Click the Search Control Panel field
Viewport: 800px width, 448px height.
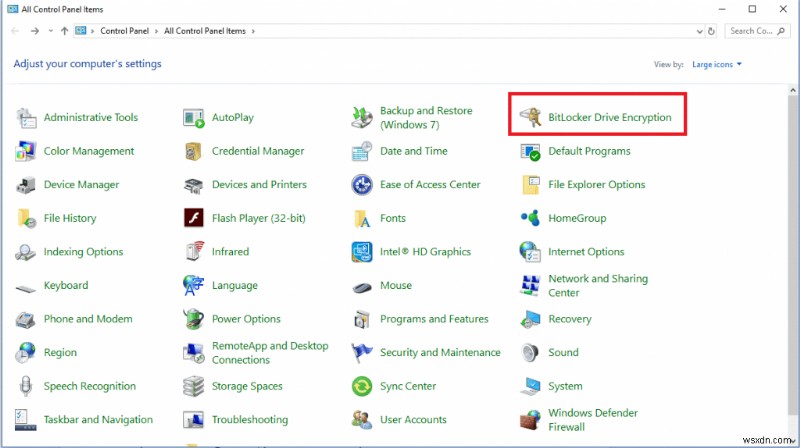[x=757, y=31]
